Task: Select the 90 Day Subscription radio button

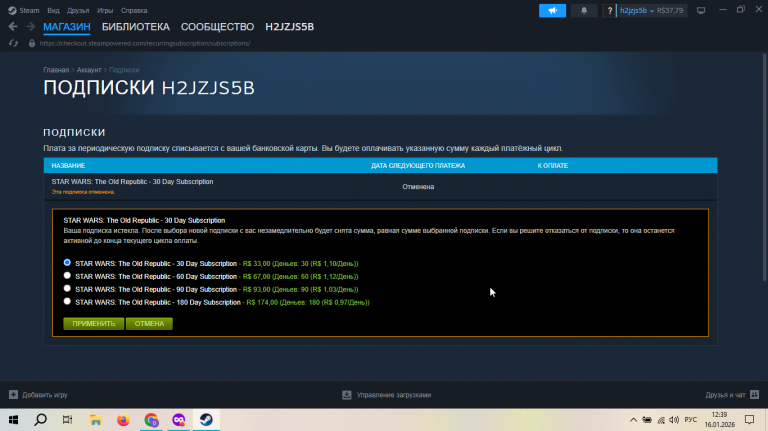Action: (x=67, y=288)
